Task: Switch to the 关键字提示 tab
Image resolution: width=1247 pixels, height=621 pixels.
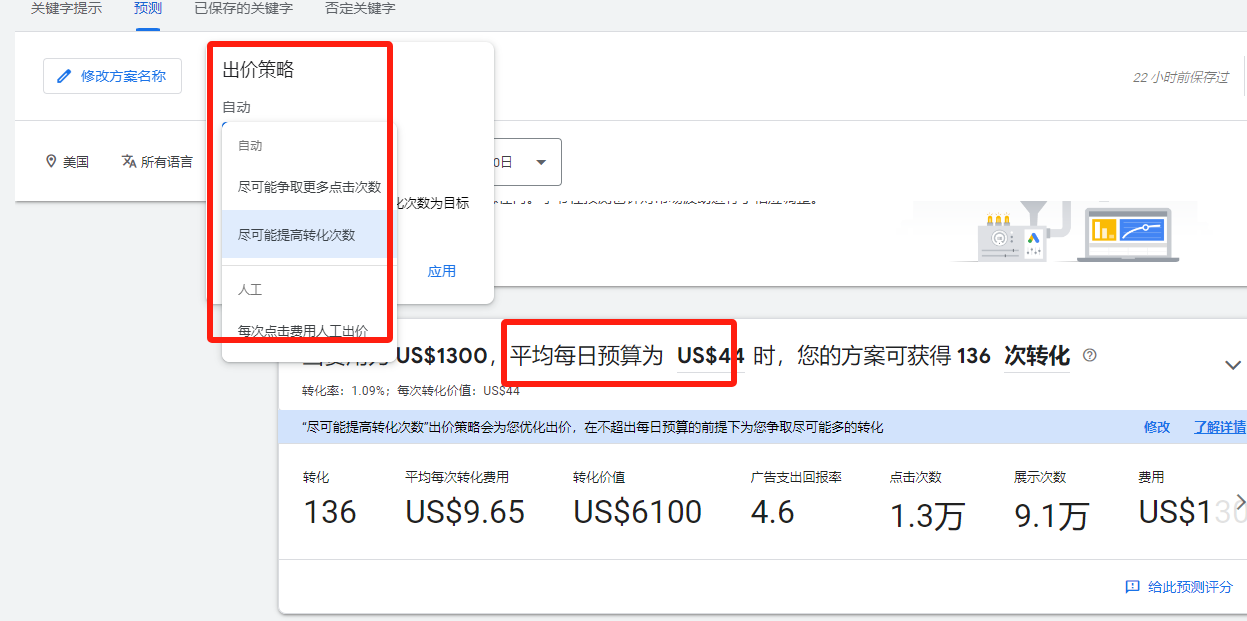Action: [x=66, y=8]
